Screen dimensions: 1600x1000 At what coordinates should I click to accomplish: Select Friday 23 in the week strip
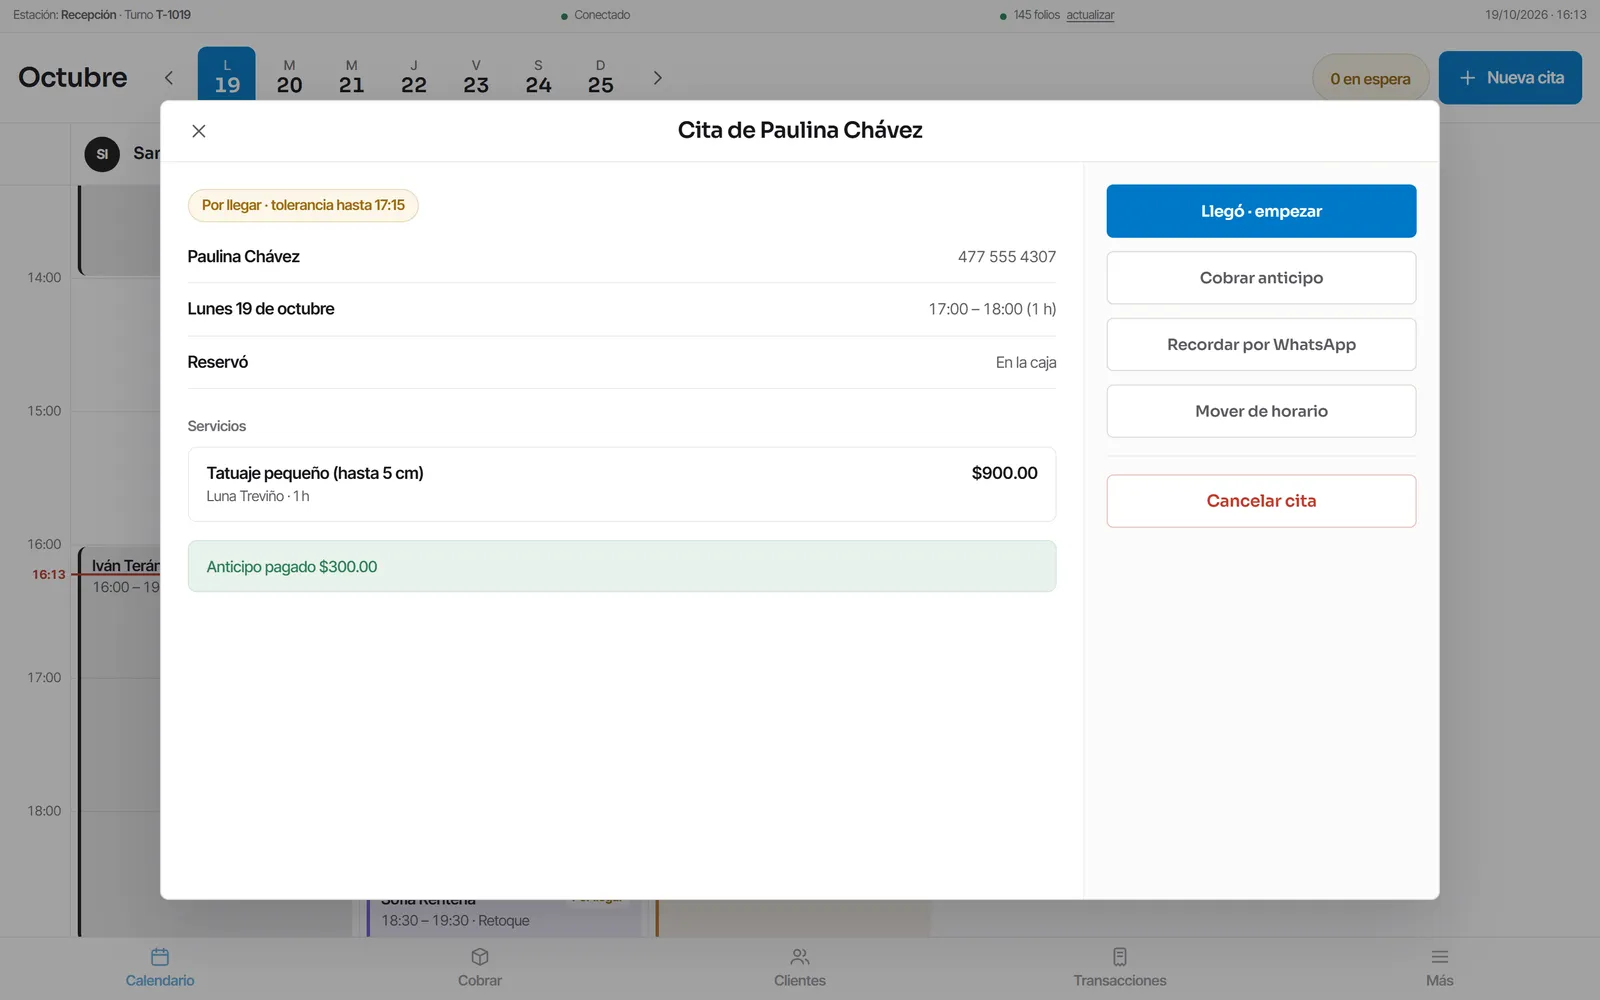(x=476, y=77)
